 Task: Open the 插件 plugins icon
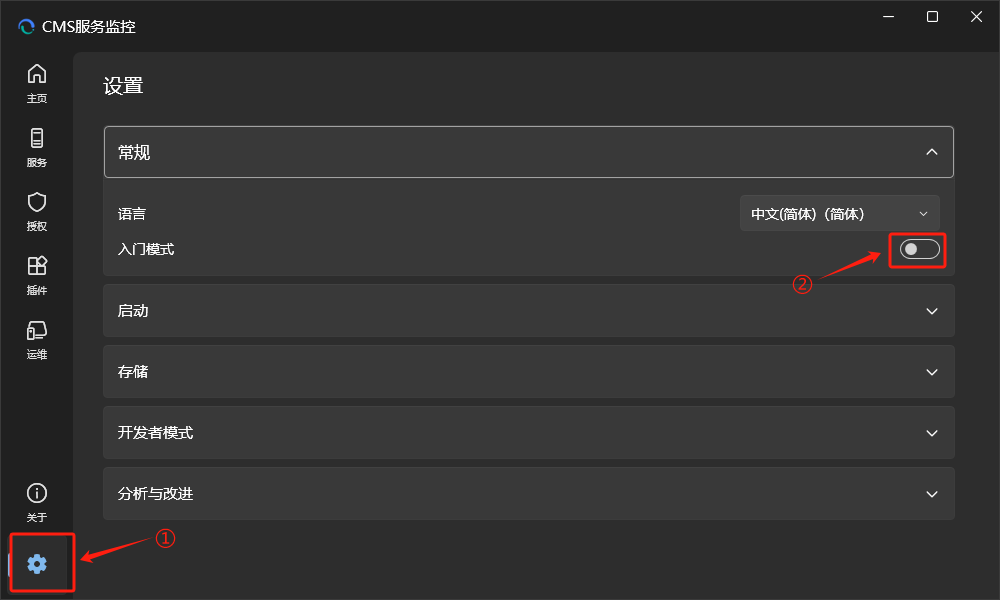click(37, 266)
